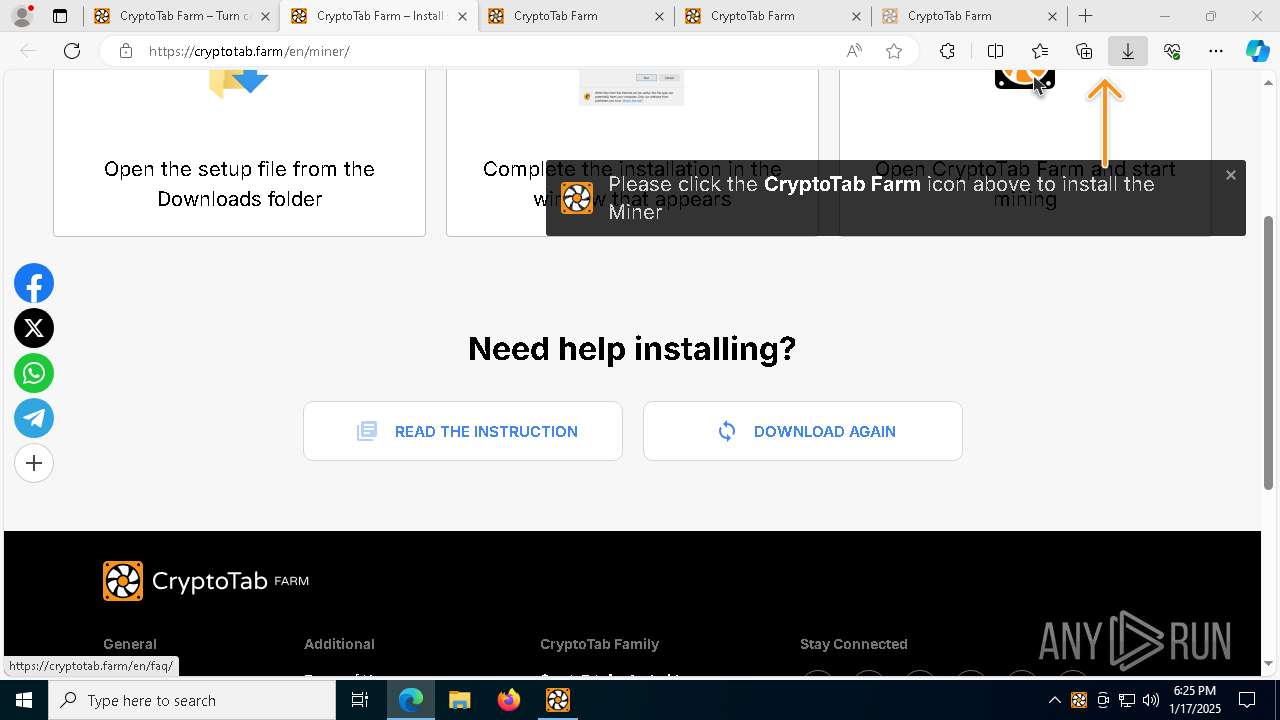Share page via Facebook icon
Image resolution: width=1280 pixels, height=720 pixels.
pyautogui.click(x=34, y=284)
